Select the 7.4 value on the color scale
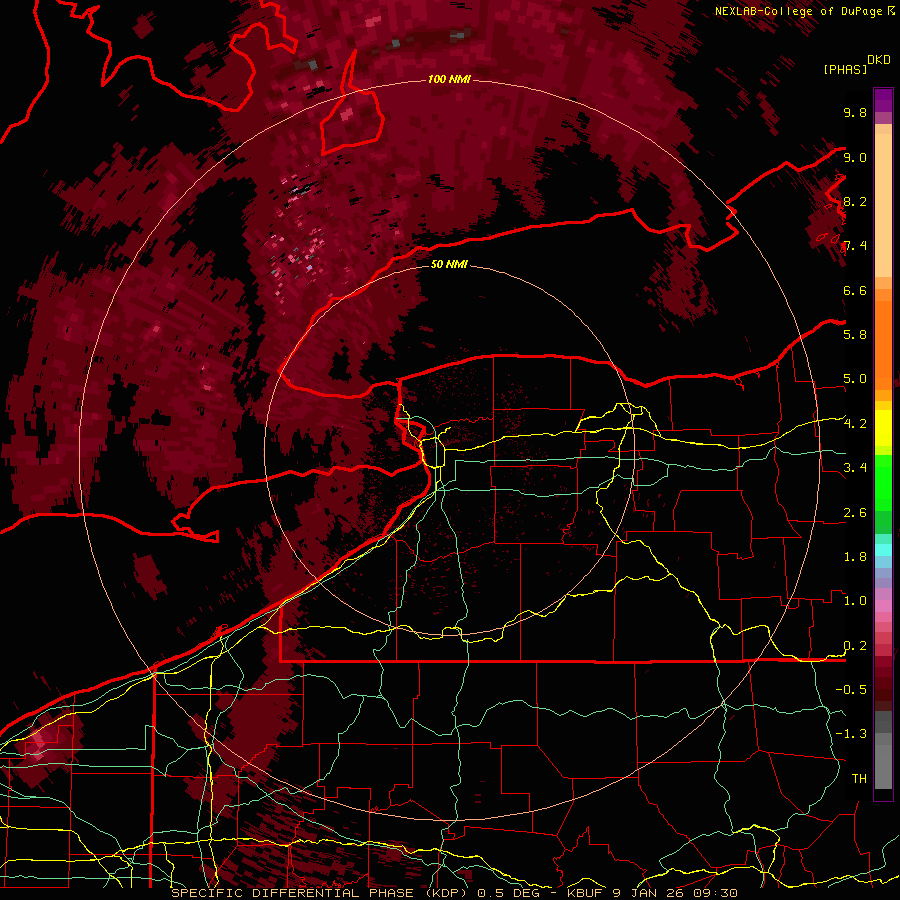The width and height of the screenshot is (900, 900). pyautogui.click(x=855, y=246)
